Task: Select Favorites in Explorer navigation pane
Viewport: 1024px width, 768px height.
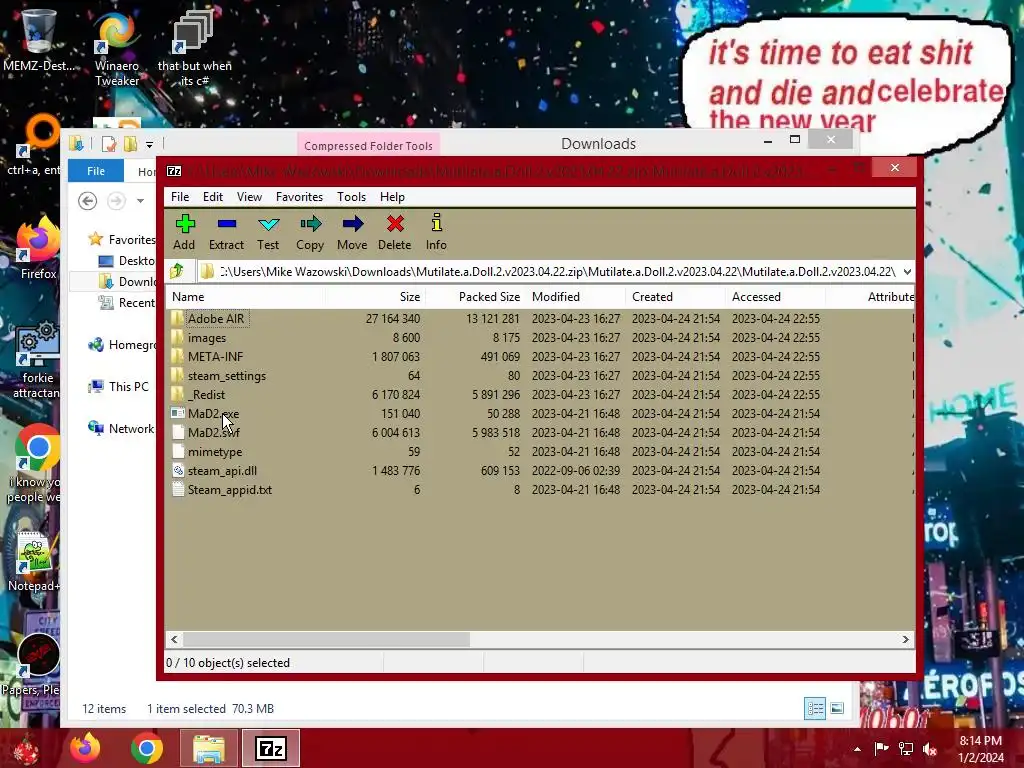Action: [x=131, y=240]
